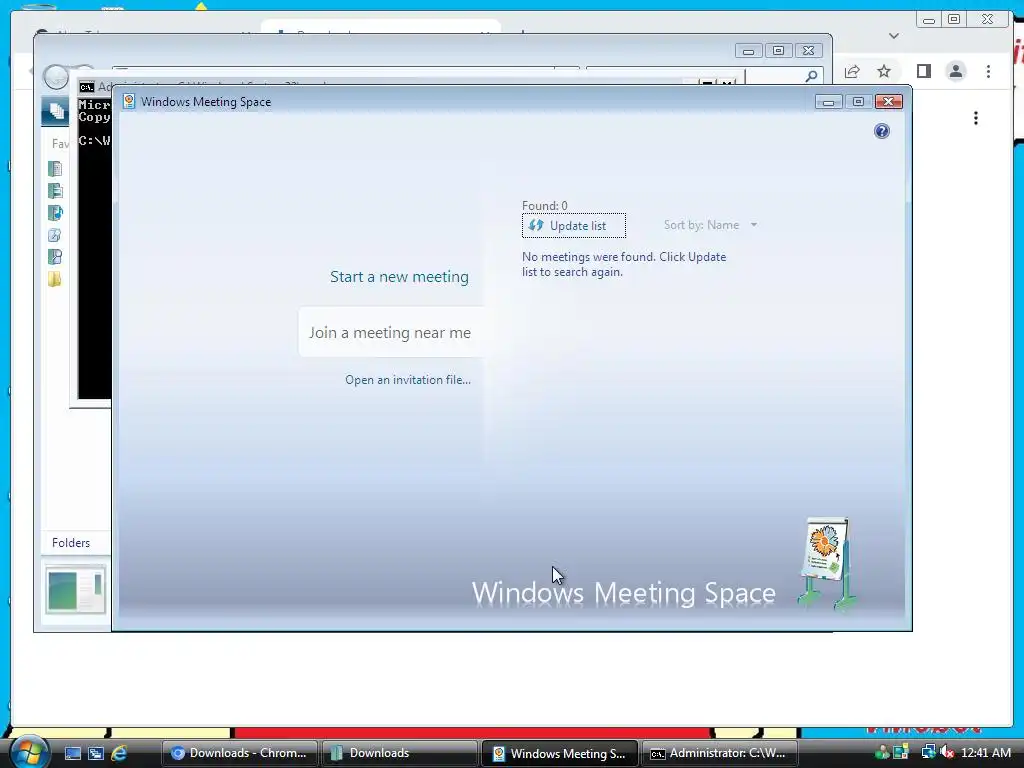Maximize the Explorer Downloads window
1024x768 pixels.
tap(778, 51)
